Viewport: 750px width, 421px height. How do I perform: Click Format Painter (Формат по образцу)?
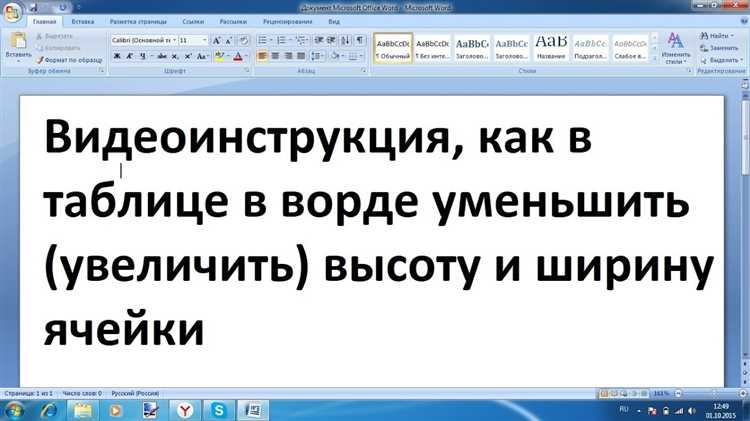pos(69,60)
